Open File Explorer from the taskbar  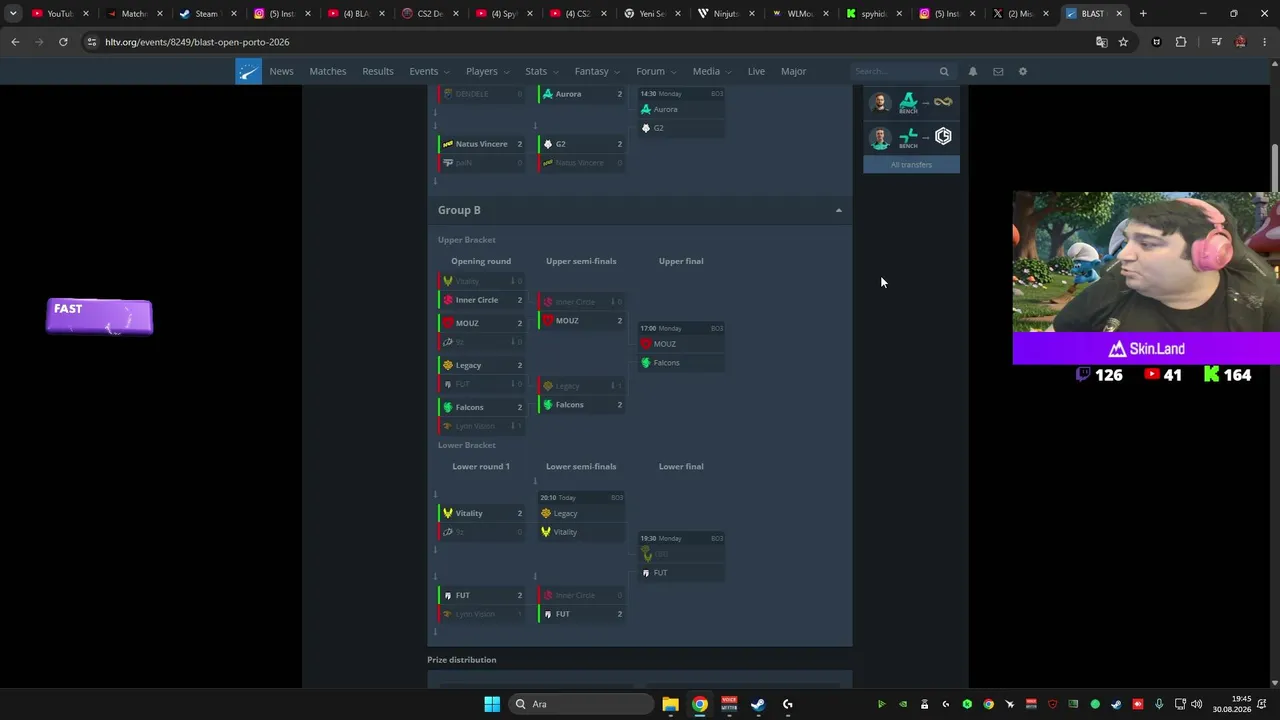(x=670, y=704)
